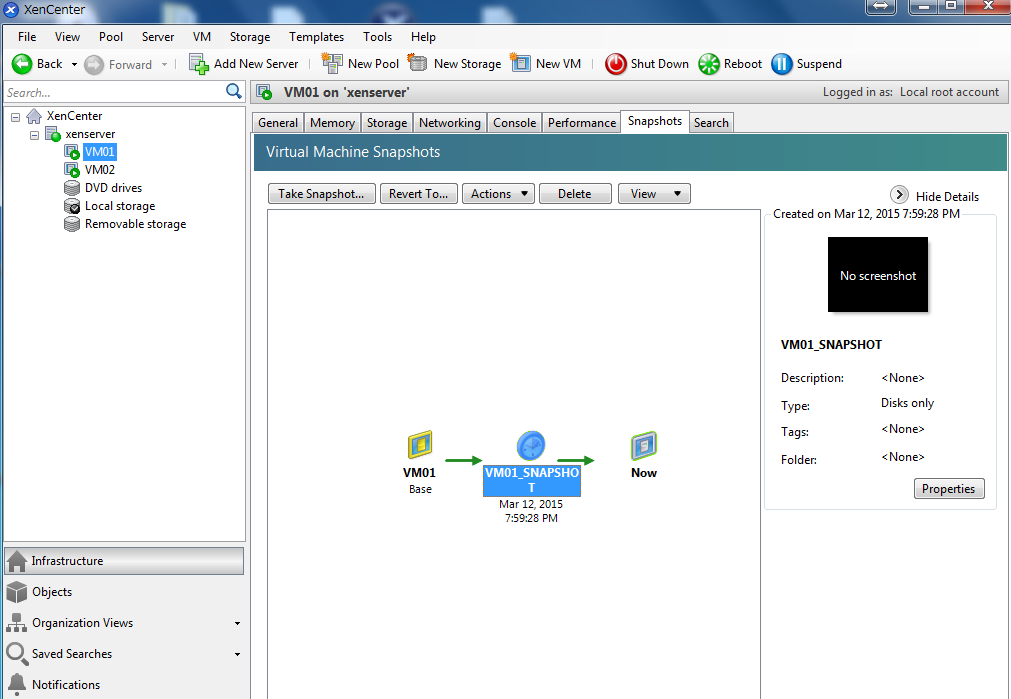
Task: Switch to the Console tab
Action: pyautogui.click(x=515, y=123)
